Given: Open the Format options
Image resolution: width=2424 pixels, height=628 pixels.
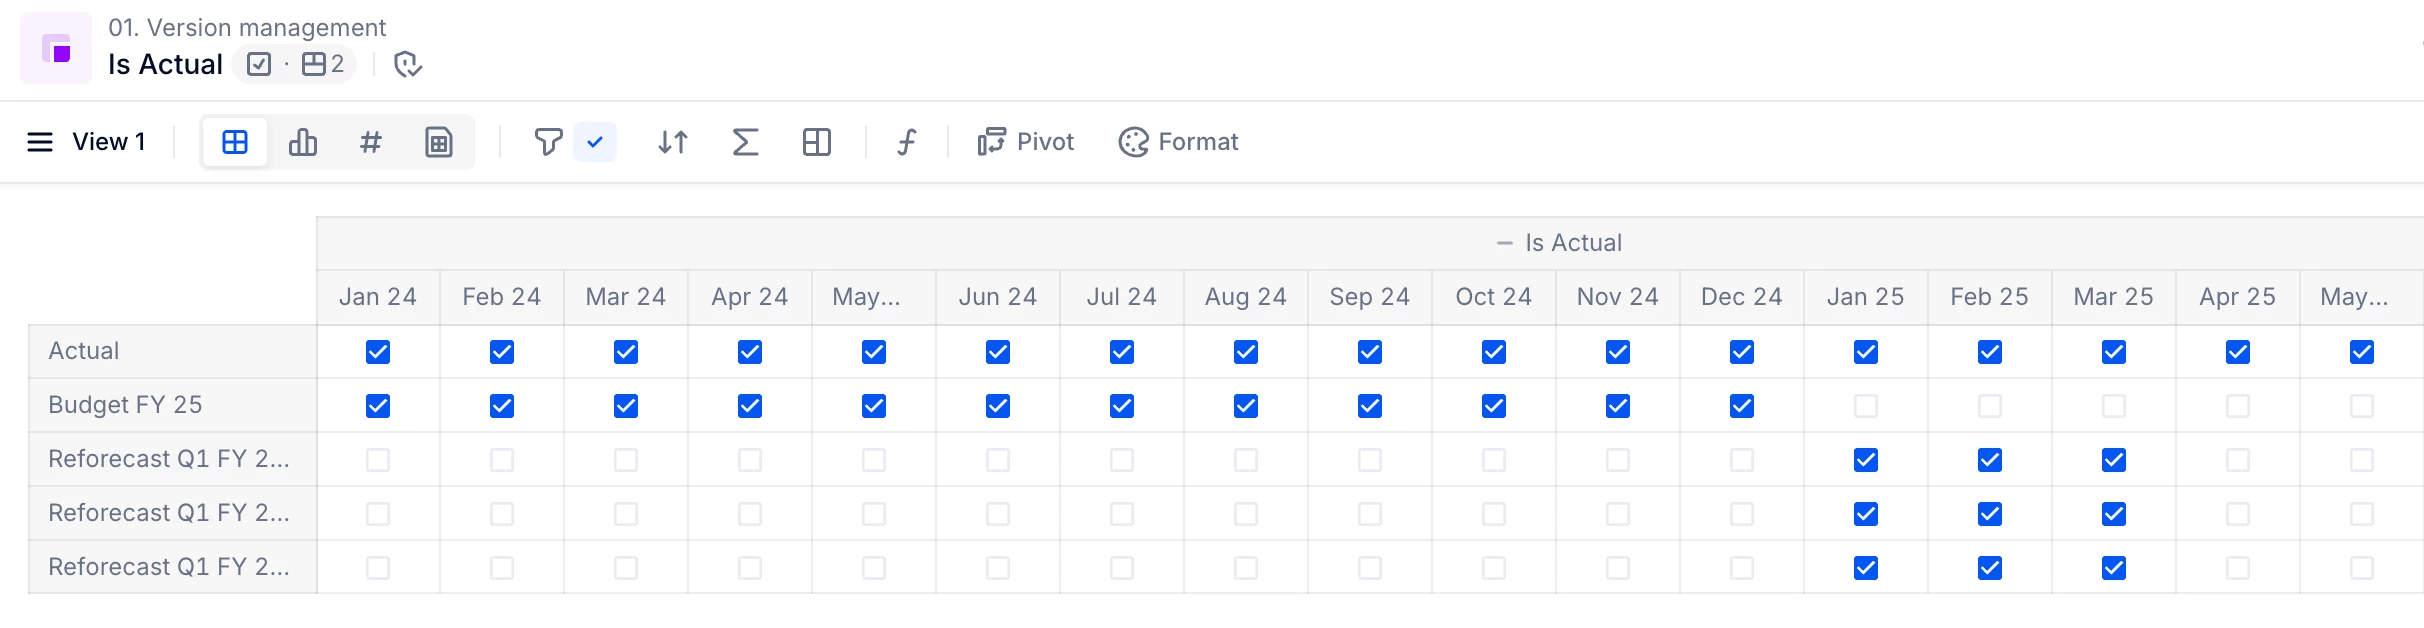Looking at the screenshot, I should coord(1178,143).
